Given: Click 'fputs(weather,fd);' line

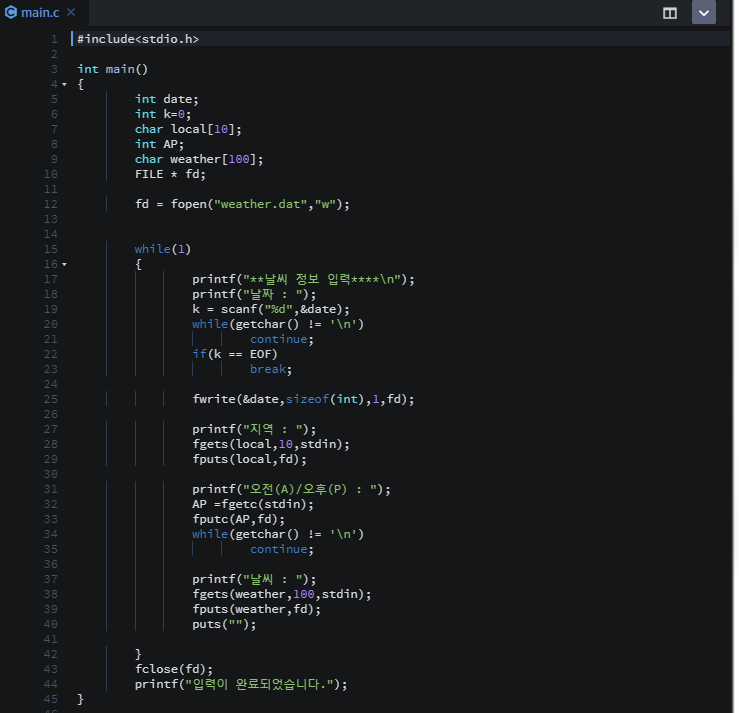Looking at the screenshot, I should click(x=256, y=609).
